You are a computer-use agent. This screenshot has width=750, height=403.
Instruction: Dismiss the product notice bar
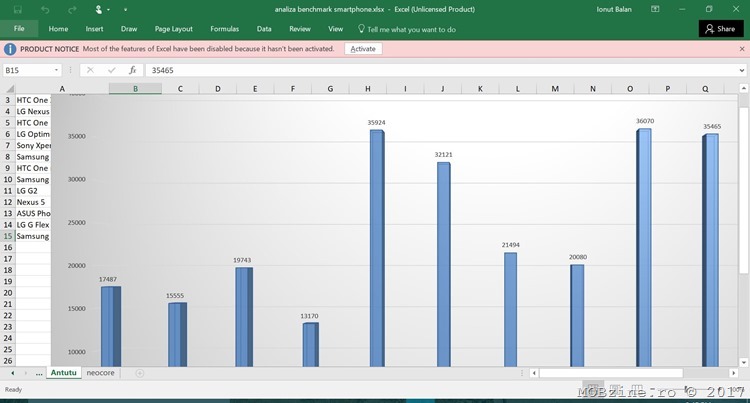coord(742,49)
